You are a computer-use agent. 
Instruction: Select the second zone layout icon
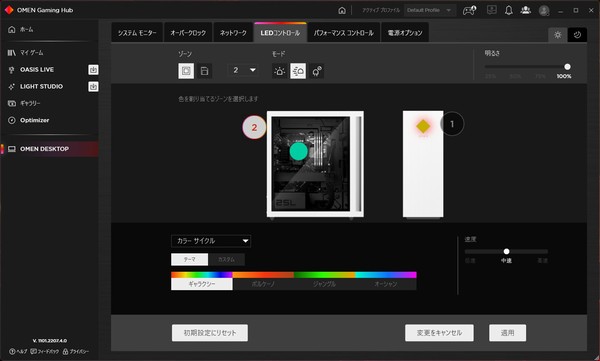point(205,71)
